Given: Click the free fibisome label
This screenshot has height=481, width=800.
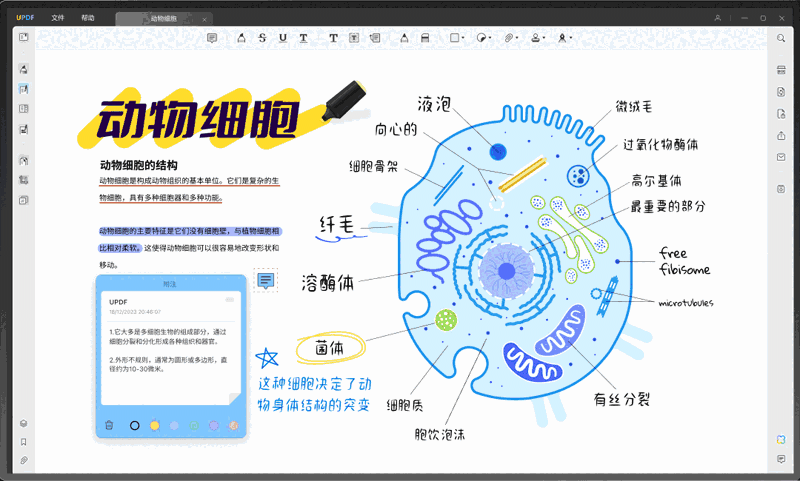Looking at the screenshot, I should 684,261.
